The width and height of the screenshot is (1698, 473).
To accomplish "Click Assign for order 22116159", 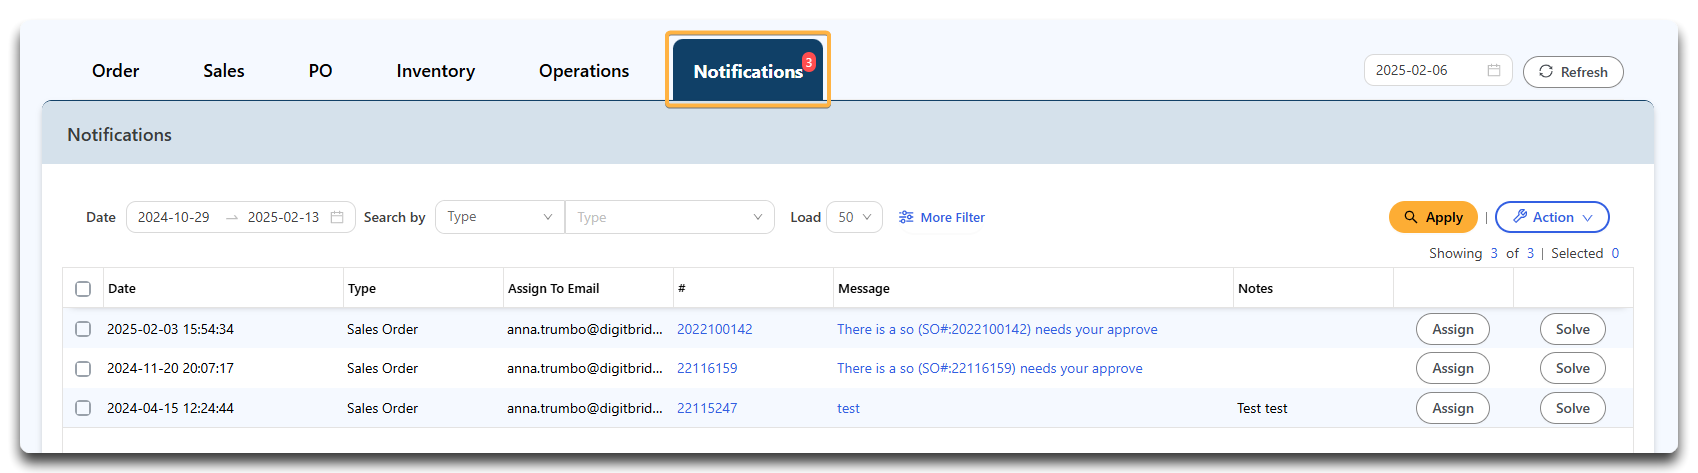I will tap(1453, 368).
